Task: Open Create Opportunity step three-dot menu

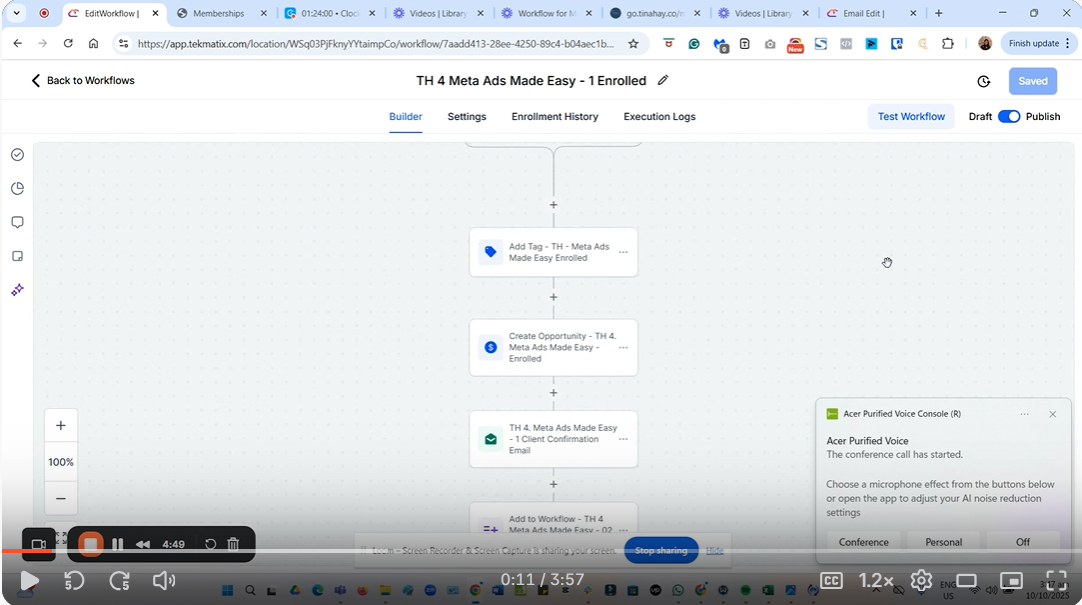Action: pos(623,348)
